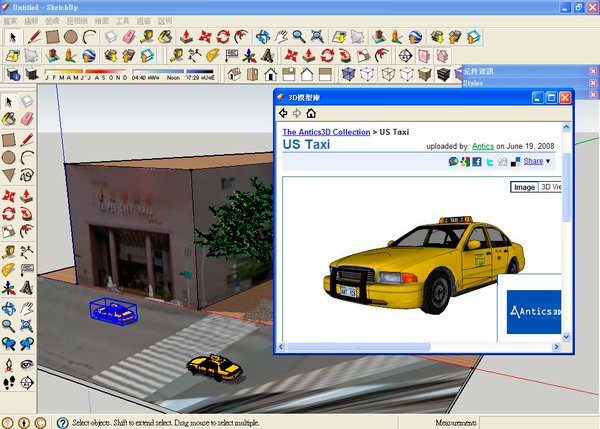Open the 編輯 (Edit) menu
This screenshot has height=429, width=600.
(31, 21)
